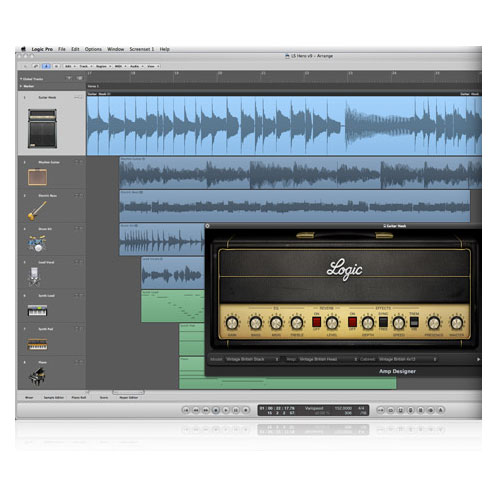Click the Synth Pad keyboard icon
500x480 pixels.
tap(37, 344)
